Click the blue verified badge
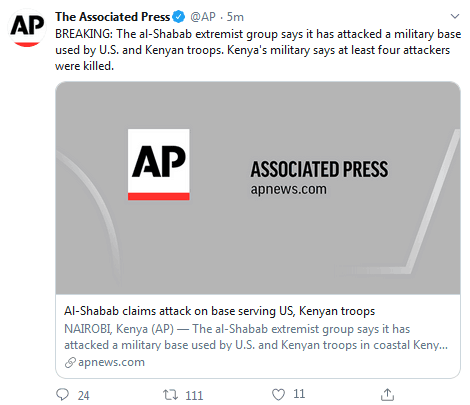Image resolution: width=470 pixels, height=405 pixels. pyautogui.click(x=179, y=17)
